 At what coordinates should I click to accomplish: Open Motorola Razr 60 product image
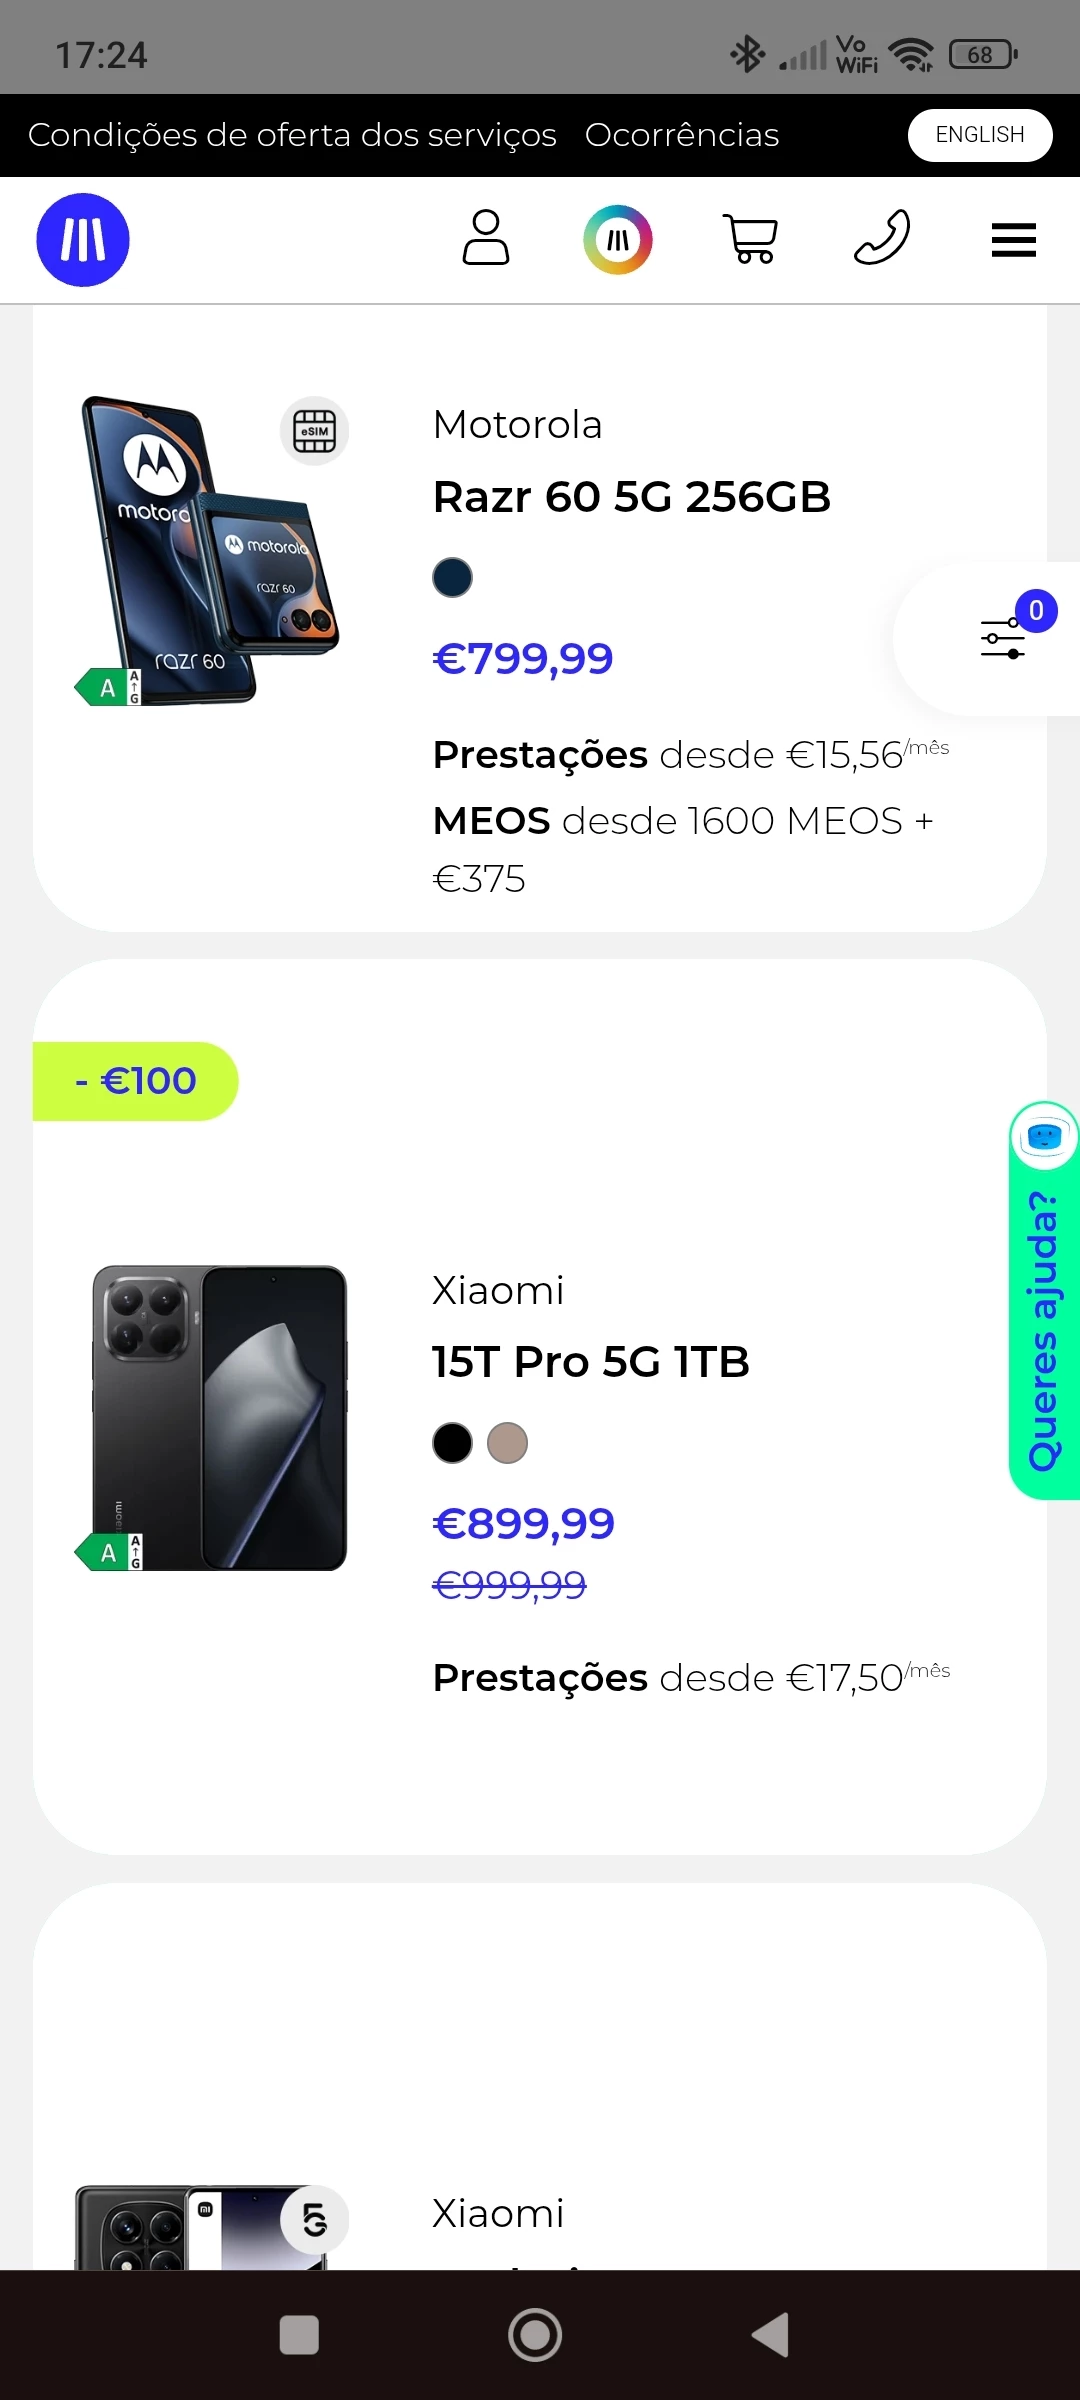(210, 550)
